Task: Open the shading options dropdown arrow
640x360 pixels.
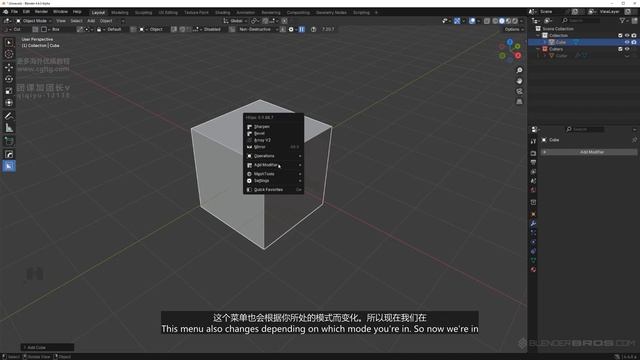Action: click(521, 21)
